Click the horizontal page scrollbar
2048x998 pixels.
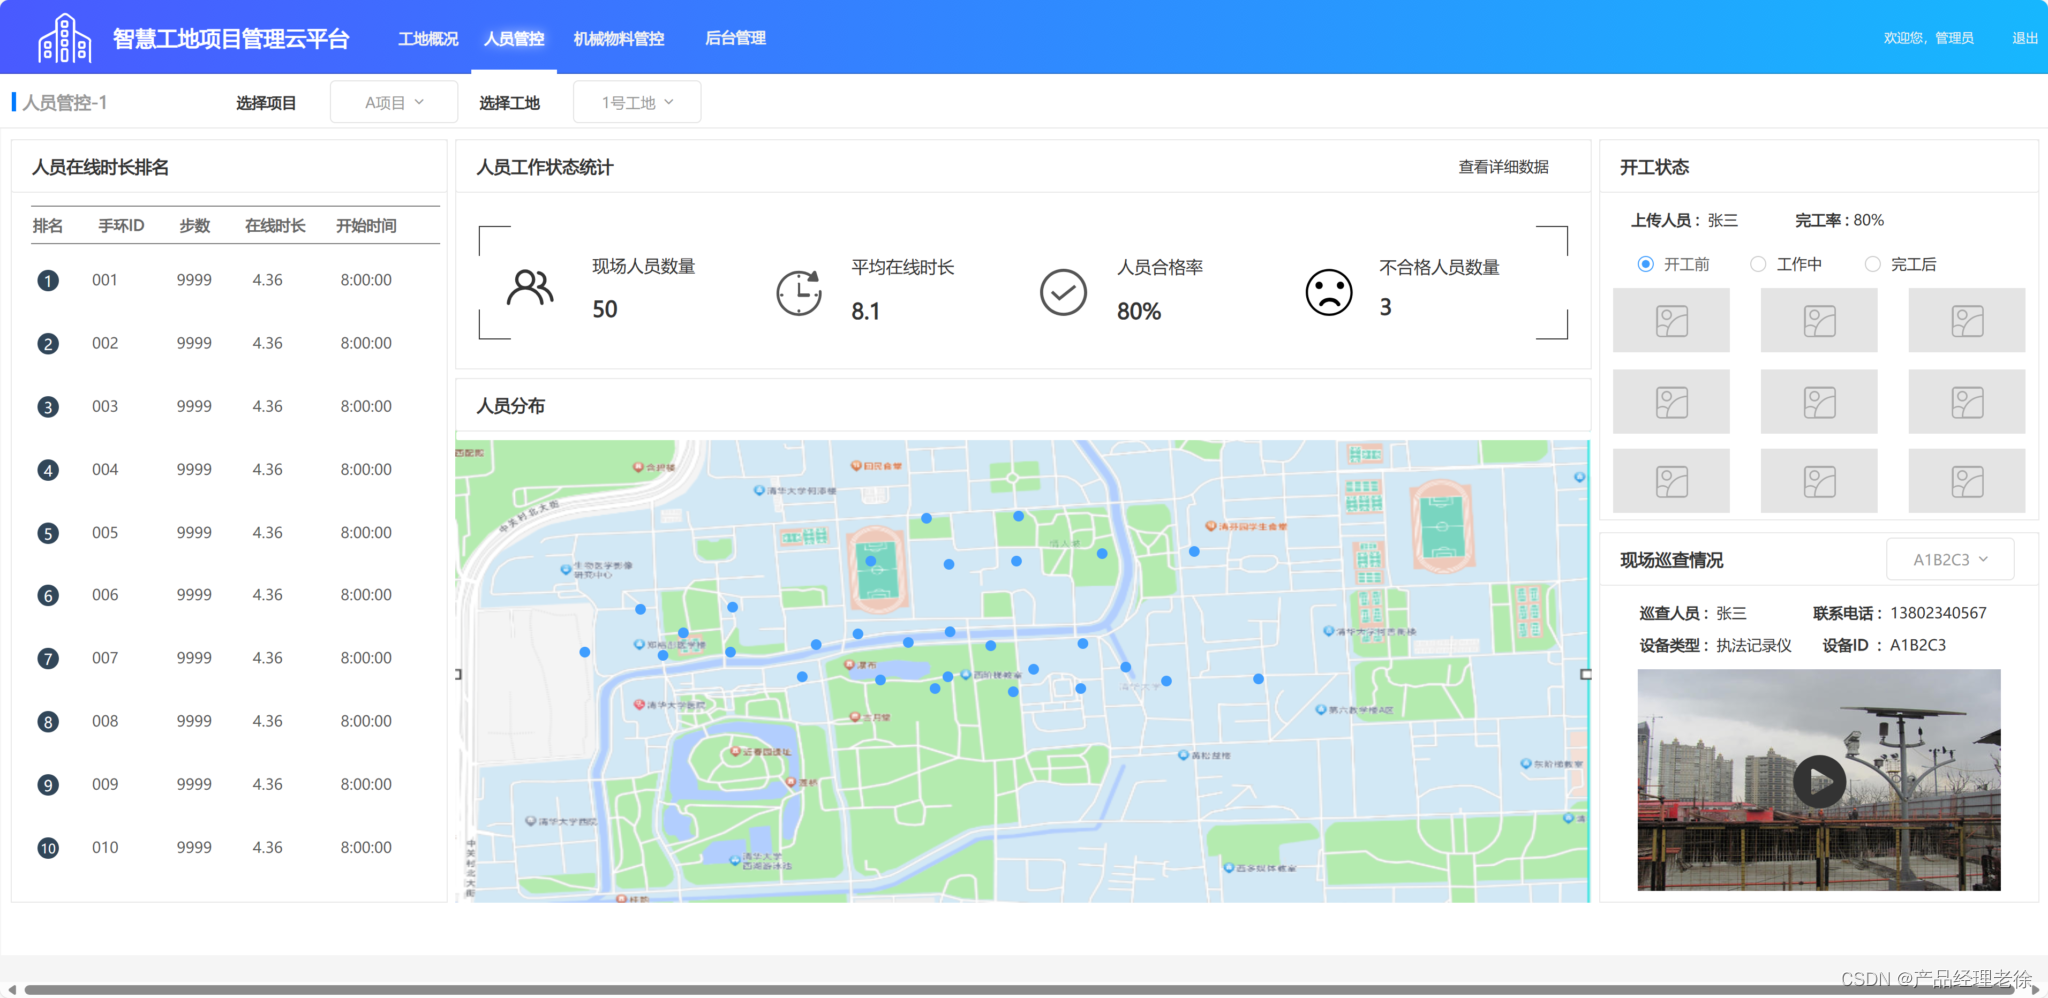click(1020, 990)
